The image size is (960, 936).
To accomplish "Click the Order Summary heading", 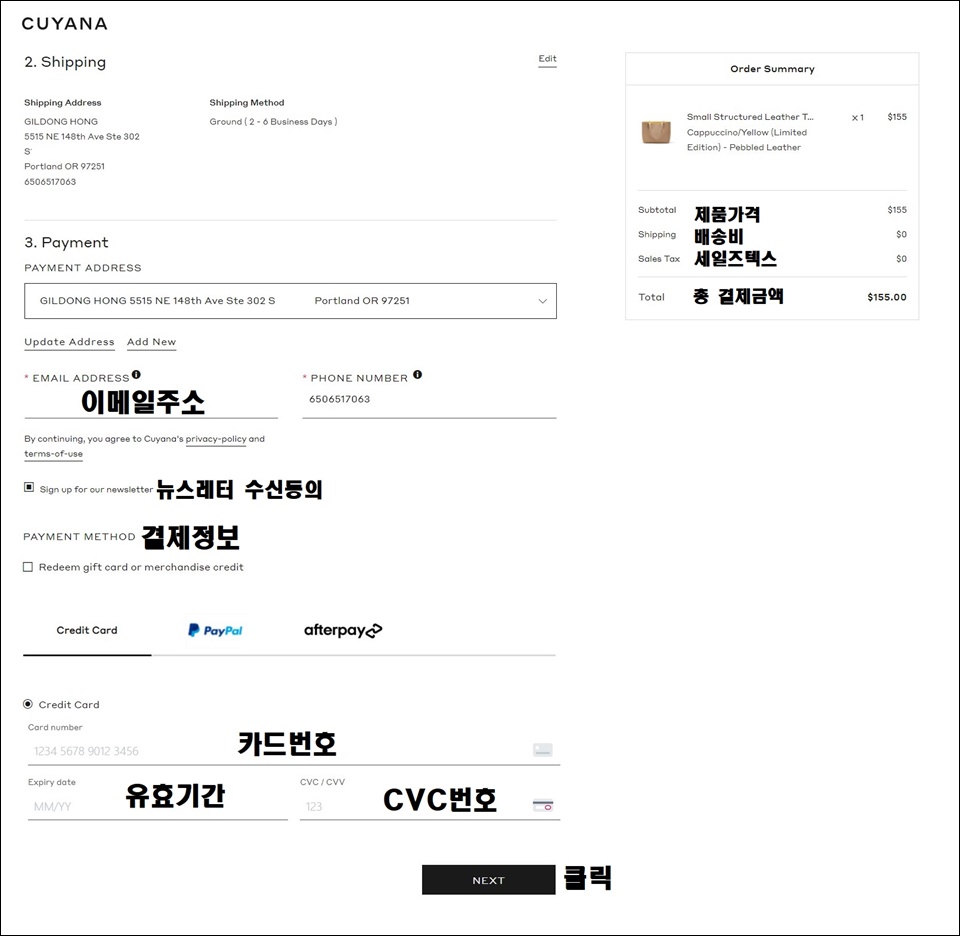I will click(x=772, y=69).
